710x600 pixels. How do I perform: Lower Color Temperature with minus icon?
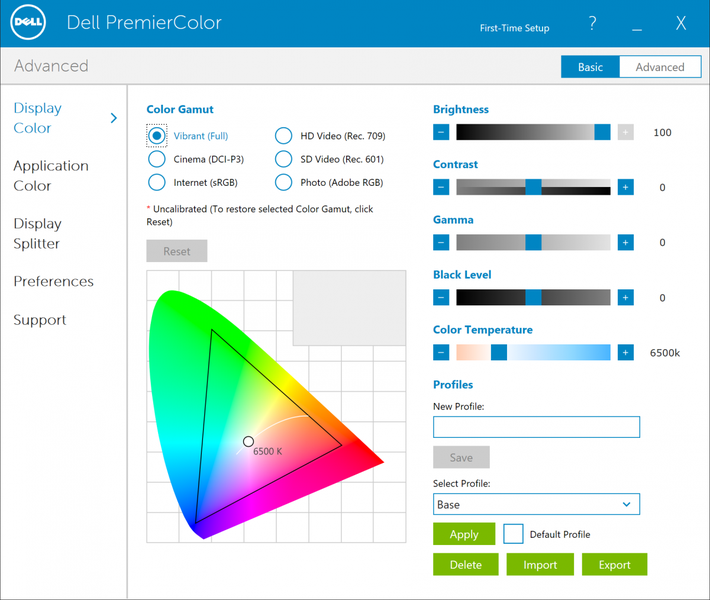441,352
